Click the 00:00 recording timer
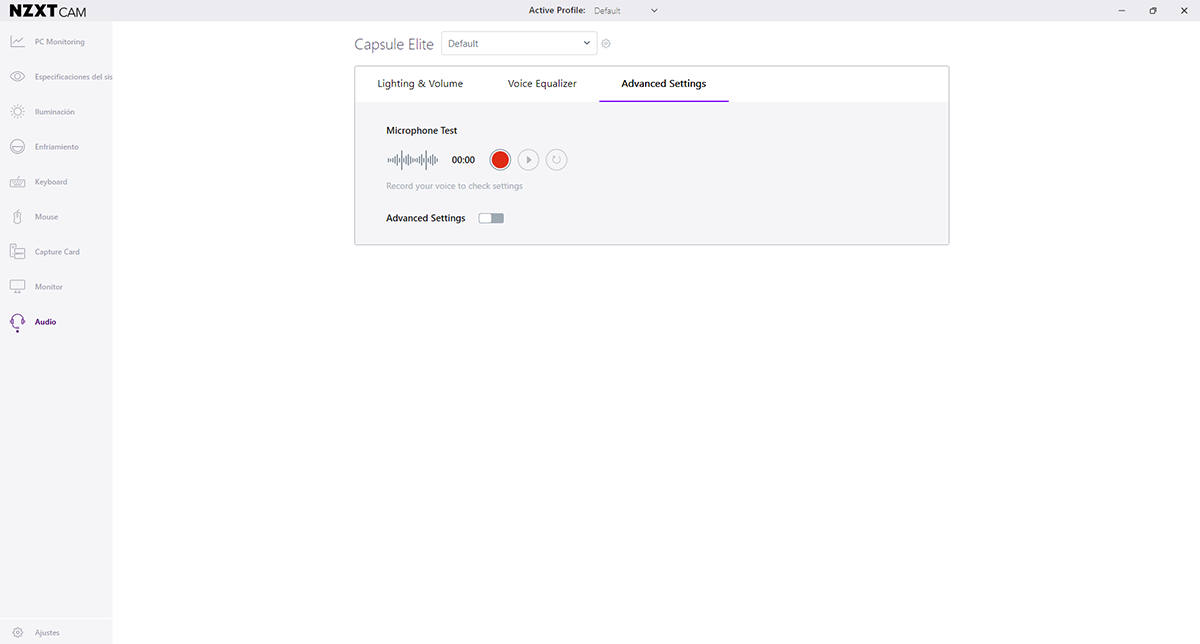The height and width of the screenshot is (644, 1200). point(463,160)
